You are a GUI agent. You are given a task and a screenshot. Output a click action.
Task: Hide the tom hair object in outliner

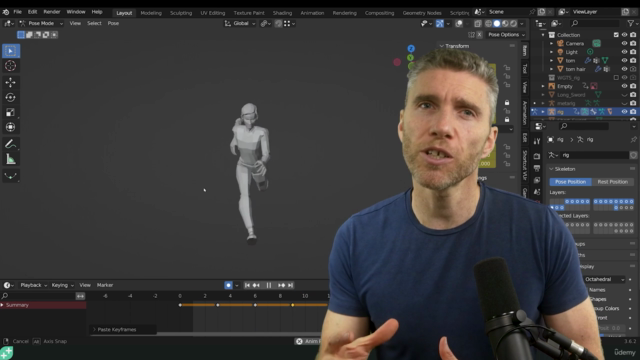pos(624,69)
